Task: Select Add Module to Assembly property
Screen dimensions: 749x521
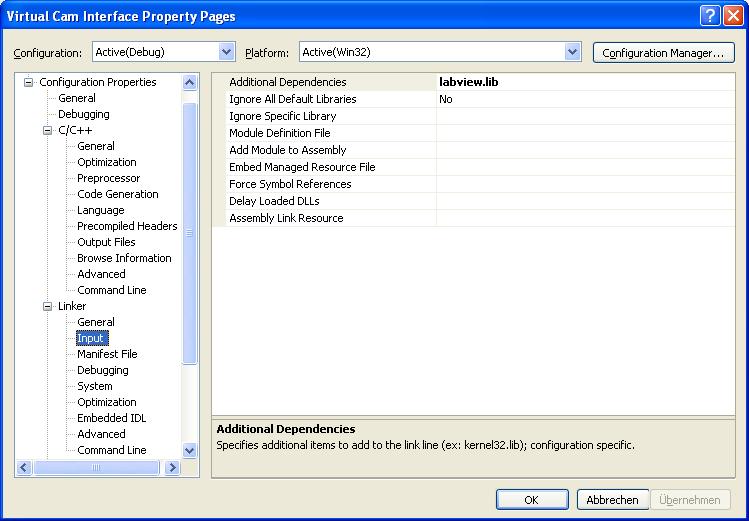Action: coord(287,150)
